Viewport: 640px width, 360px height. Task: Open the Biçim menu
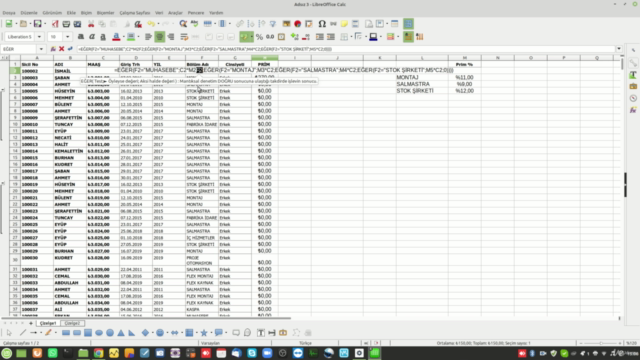pos(86,13)
